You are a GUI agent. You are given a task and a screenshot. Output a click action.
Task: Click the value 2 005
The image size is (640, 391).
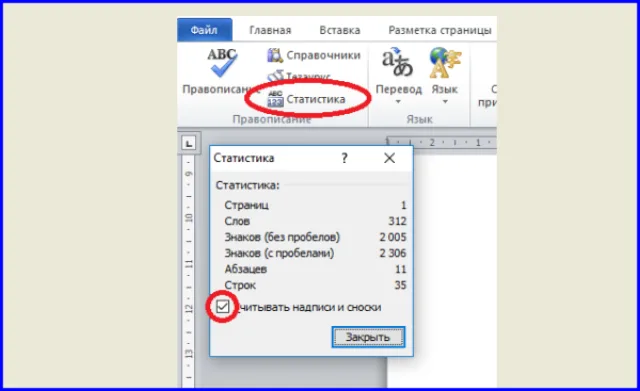coord(393,237)
